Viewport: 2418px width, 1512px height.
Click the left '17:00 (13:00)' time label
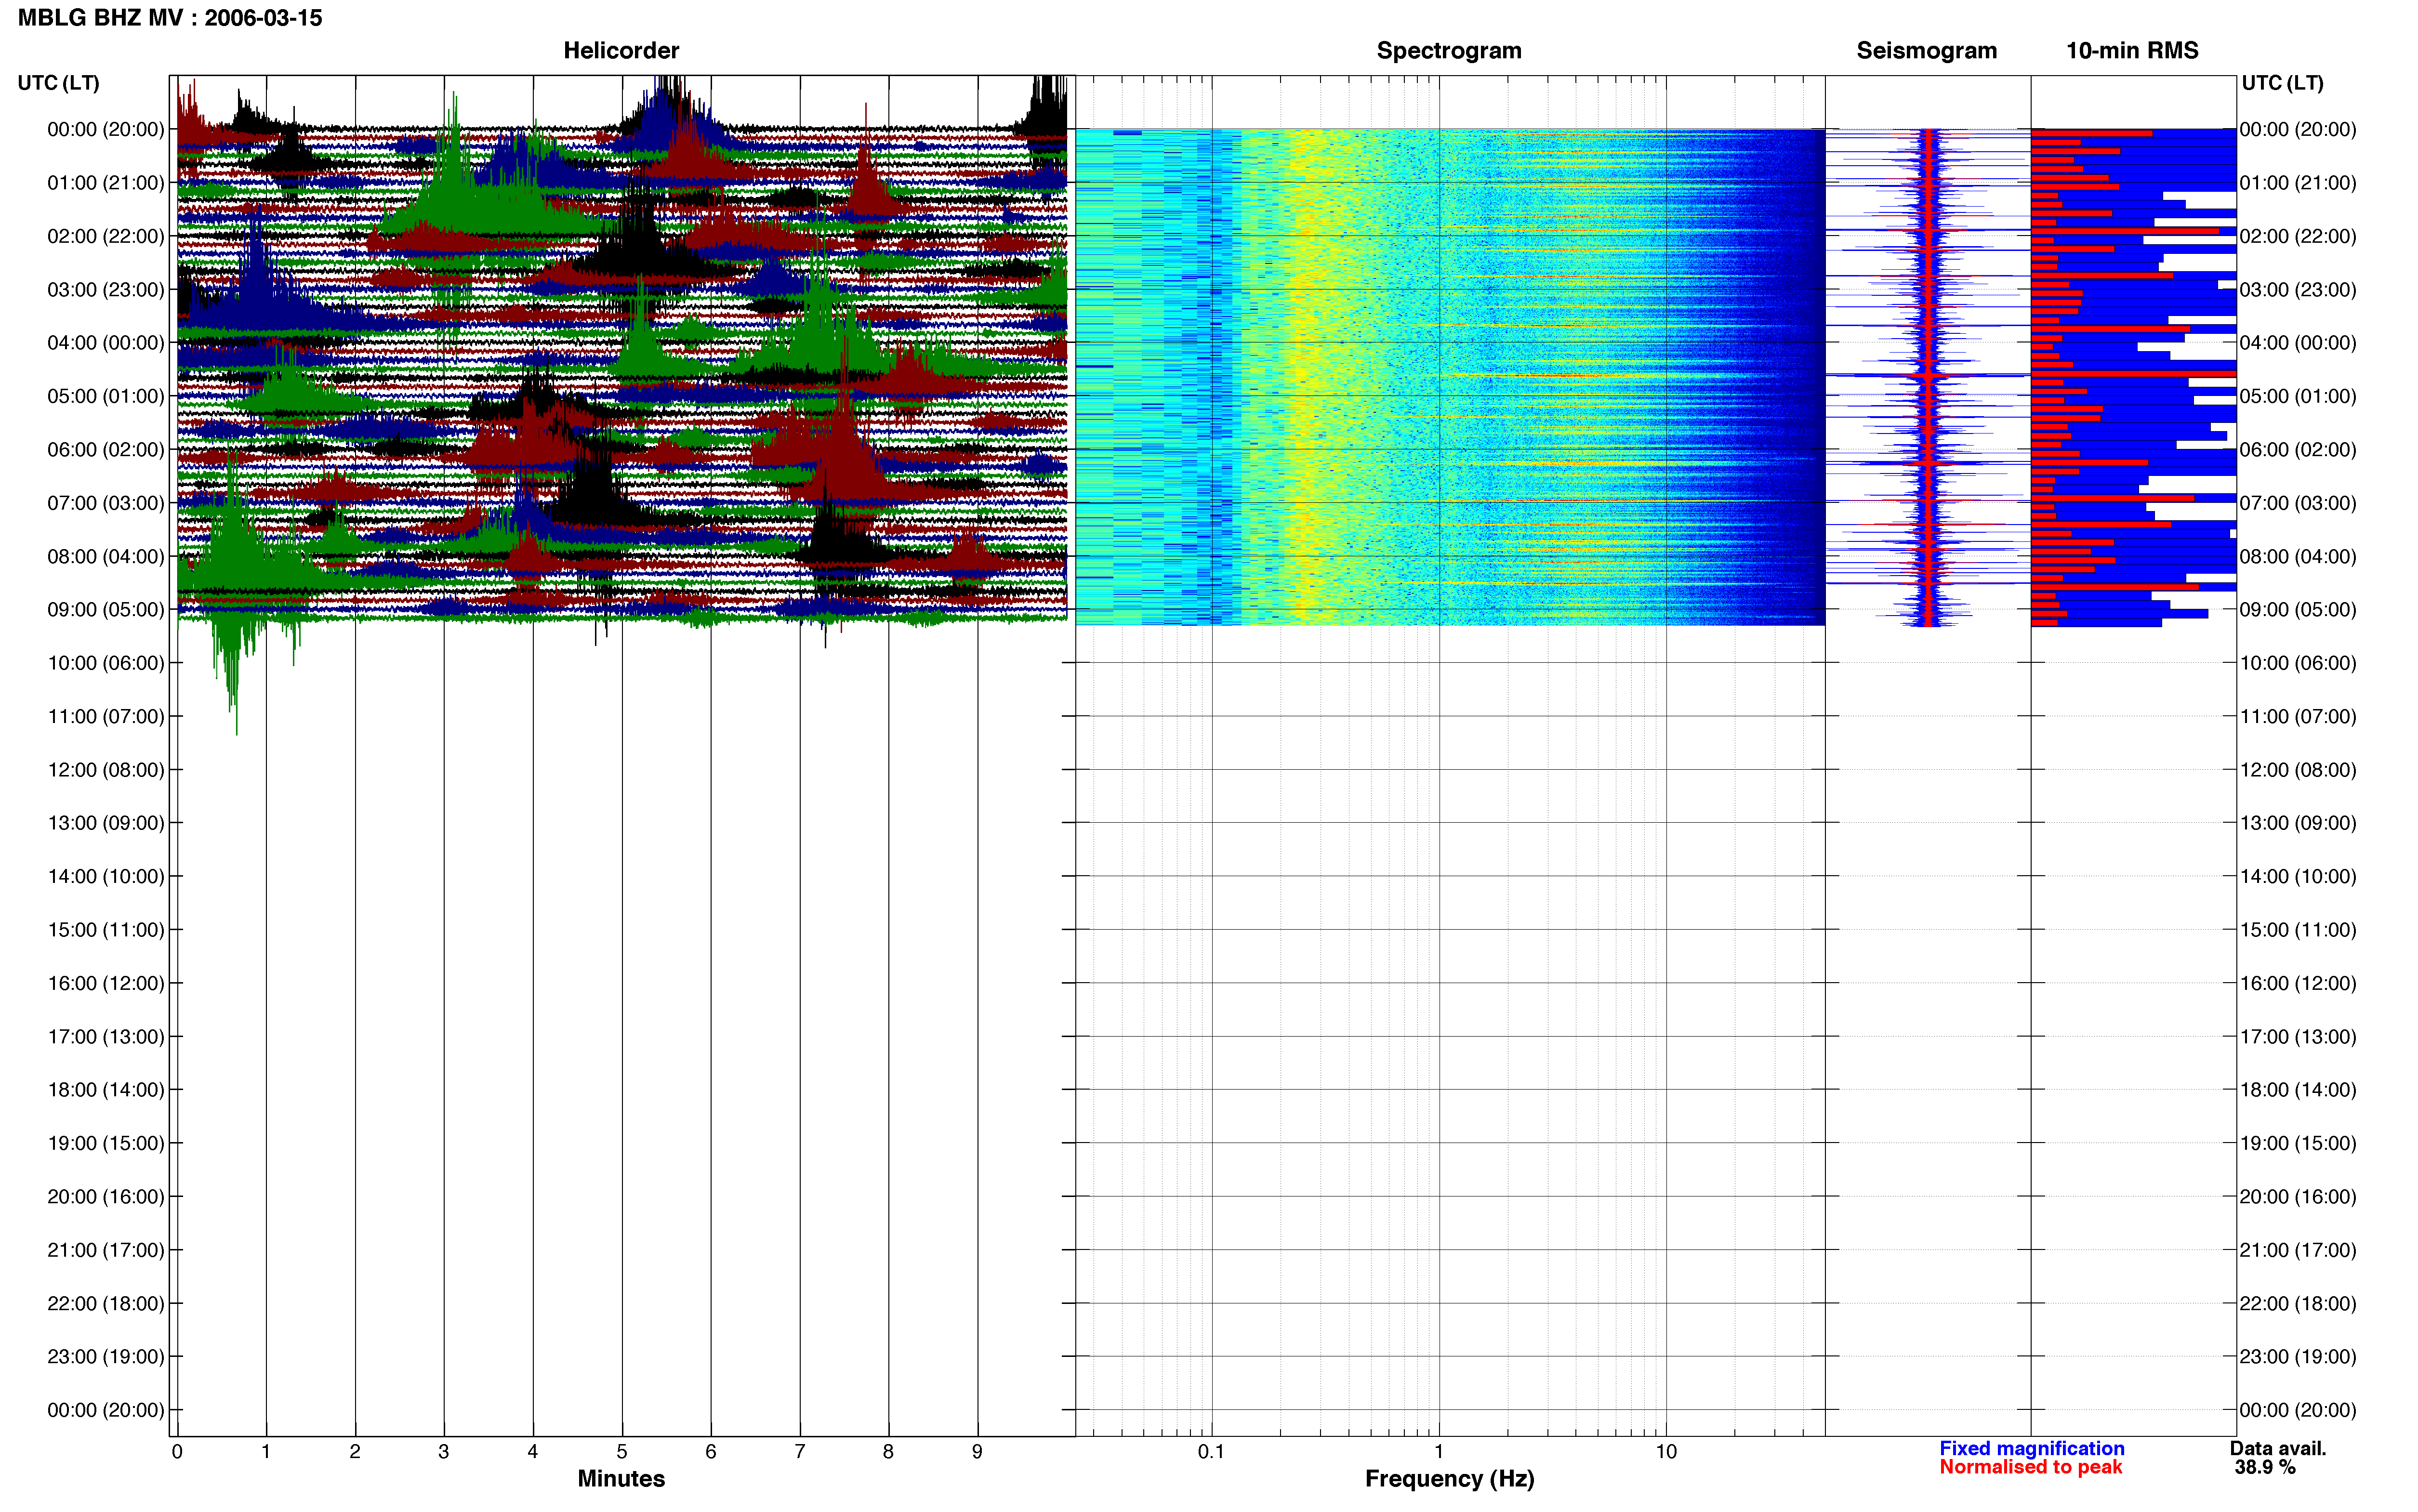tap(106, 1036)
